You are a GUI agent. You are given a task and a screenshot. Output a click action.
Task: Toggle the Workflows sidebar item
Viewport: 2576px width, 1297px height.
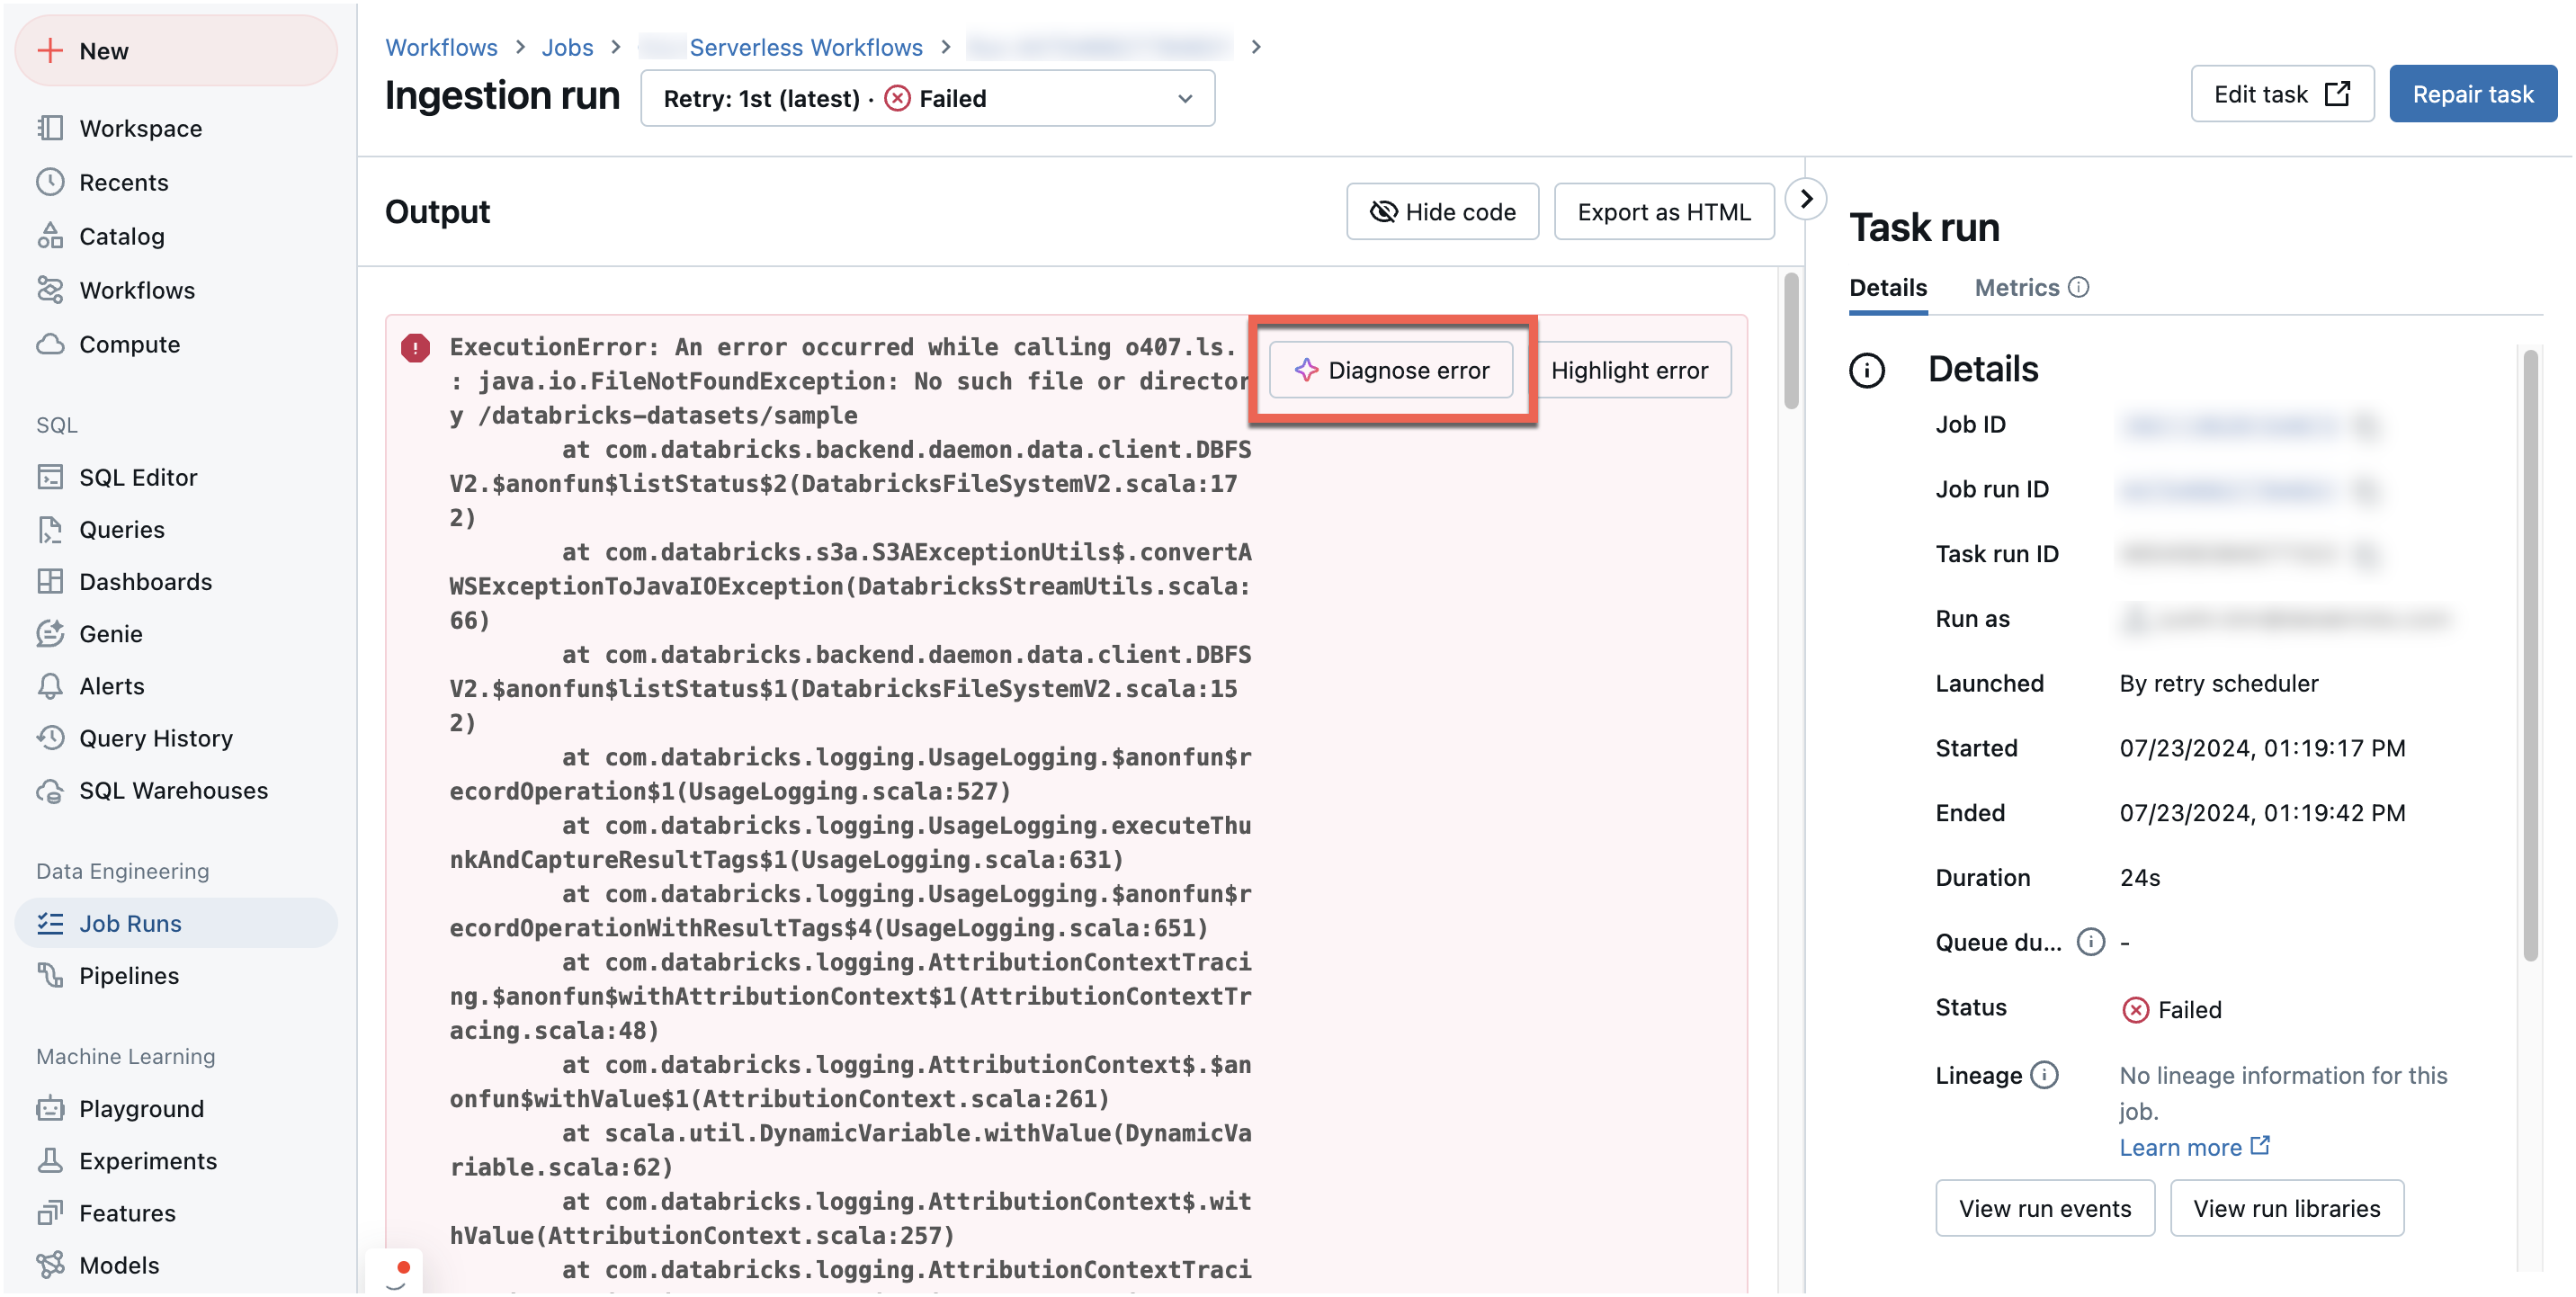click(138, 291)
